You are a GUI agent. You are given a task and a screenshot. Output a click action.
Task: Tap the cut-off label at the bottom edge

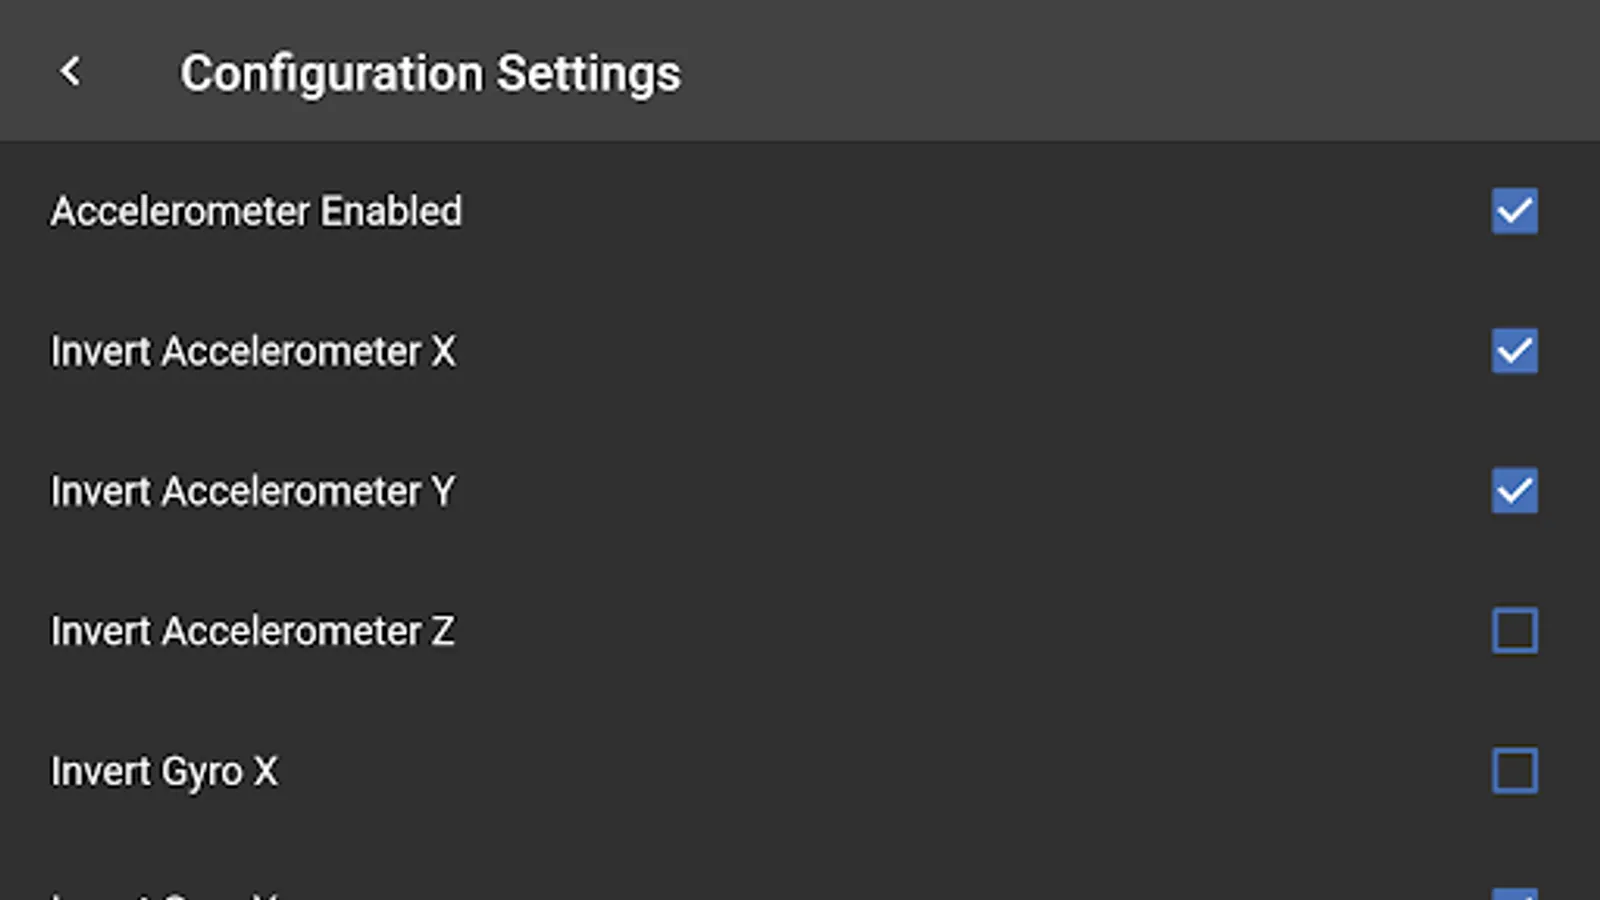(164, 895)
